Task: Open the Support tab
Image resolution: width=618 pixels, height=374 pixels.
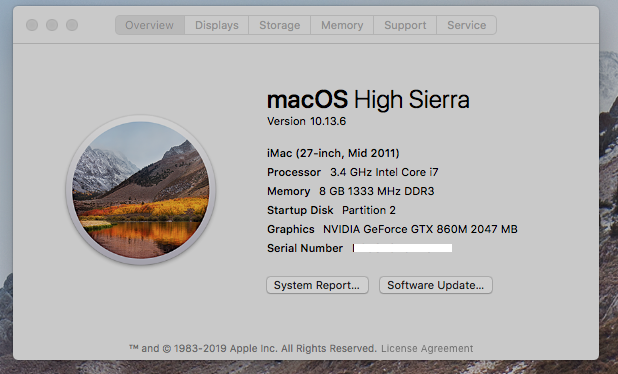Action: click(x=405, y=25)
